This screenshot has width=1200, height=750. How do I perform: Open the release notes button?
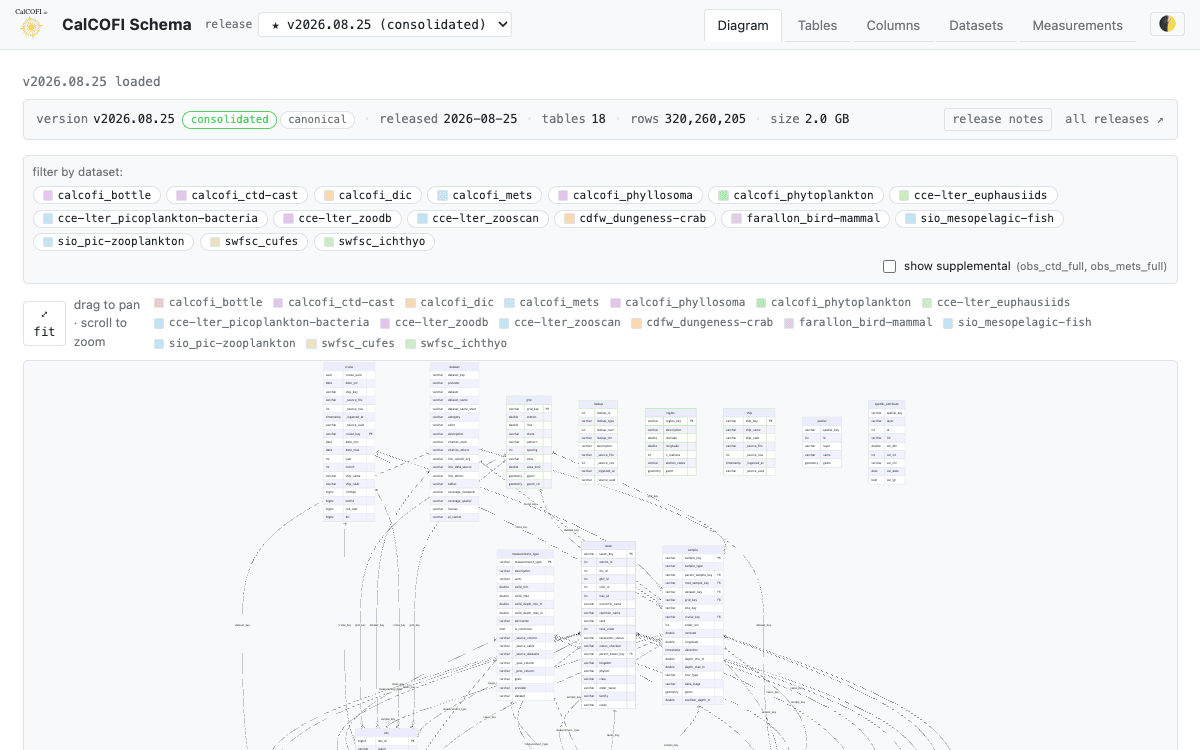click(998, 119)
